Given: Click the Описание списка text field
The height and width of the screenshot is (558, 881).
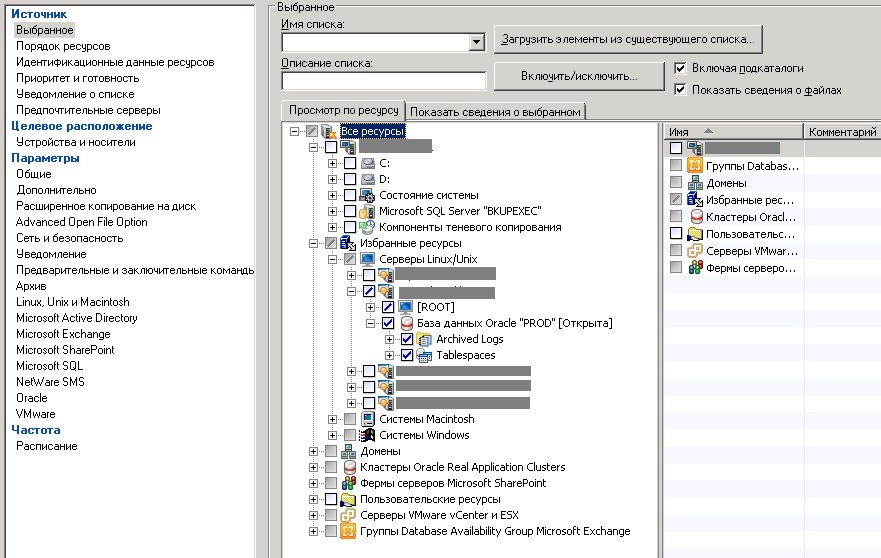Looking at the screenshot, I should pyautogui.click(x=384, y=81).
